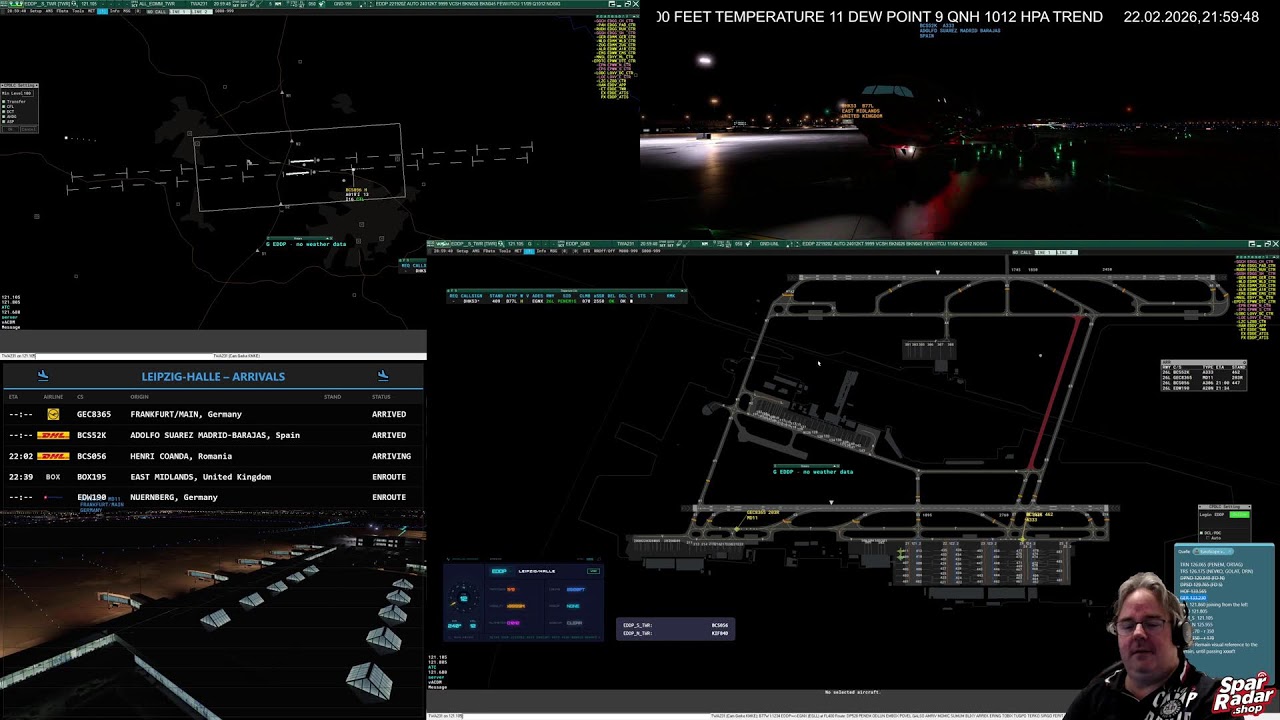This screenshot has height=720, width=1280.
Task: Click EDDP_N_TWR K2F840 entry in tower widget
Action: click(x=675, y=633)
